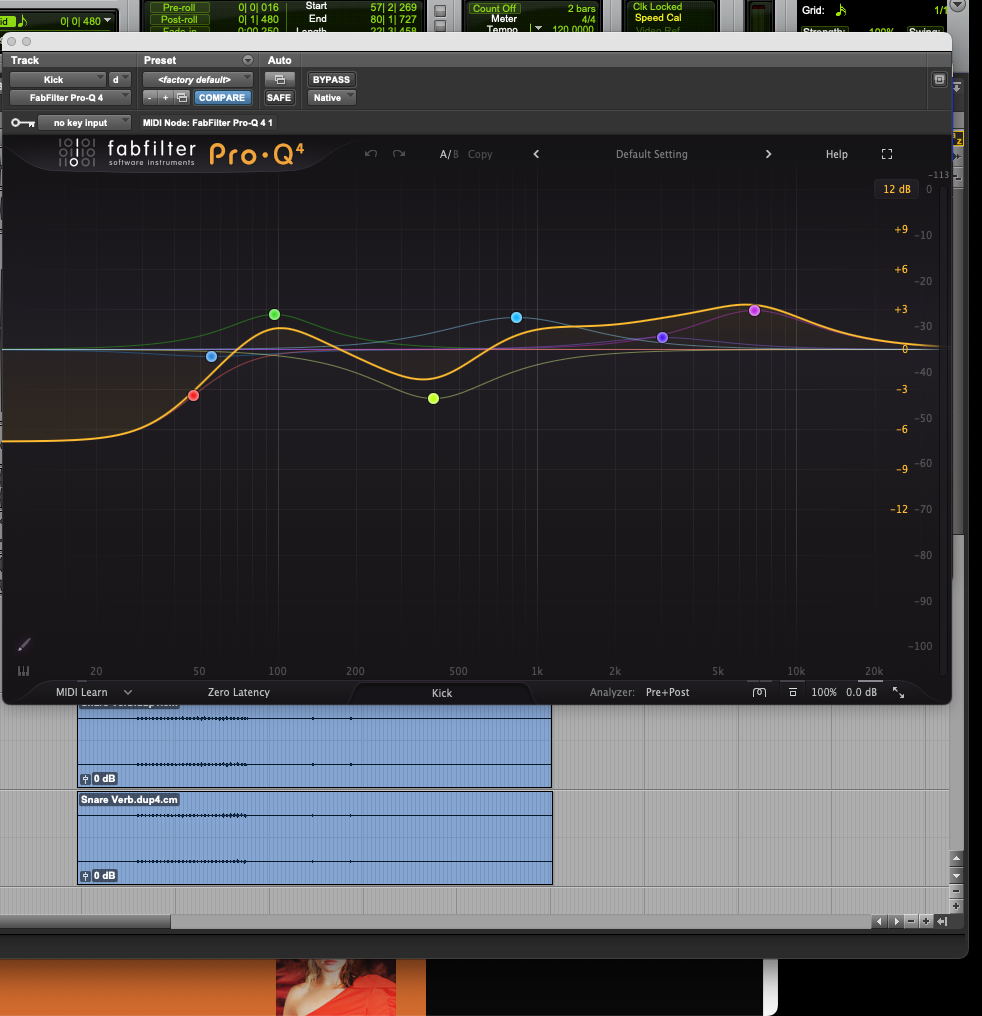Toggle the automation SAFE button

[x=279, y=98]
